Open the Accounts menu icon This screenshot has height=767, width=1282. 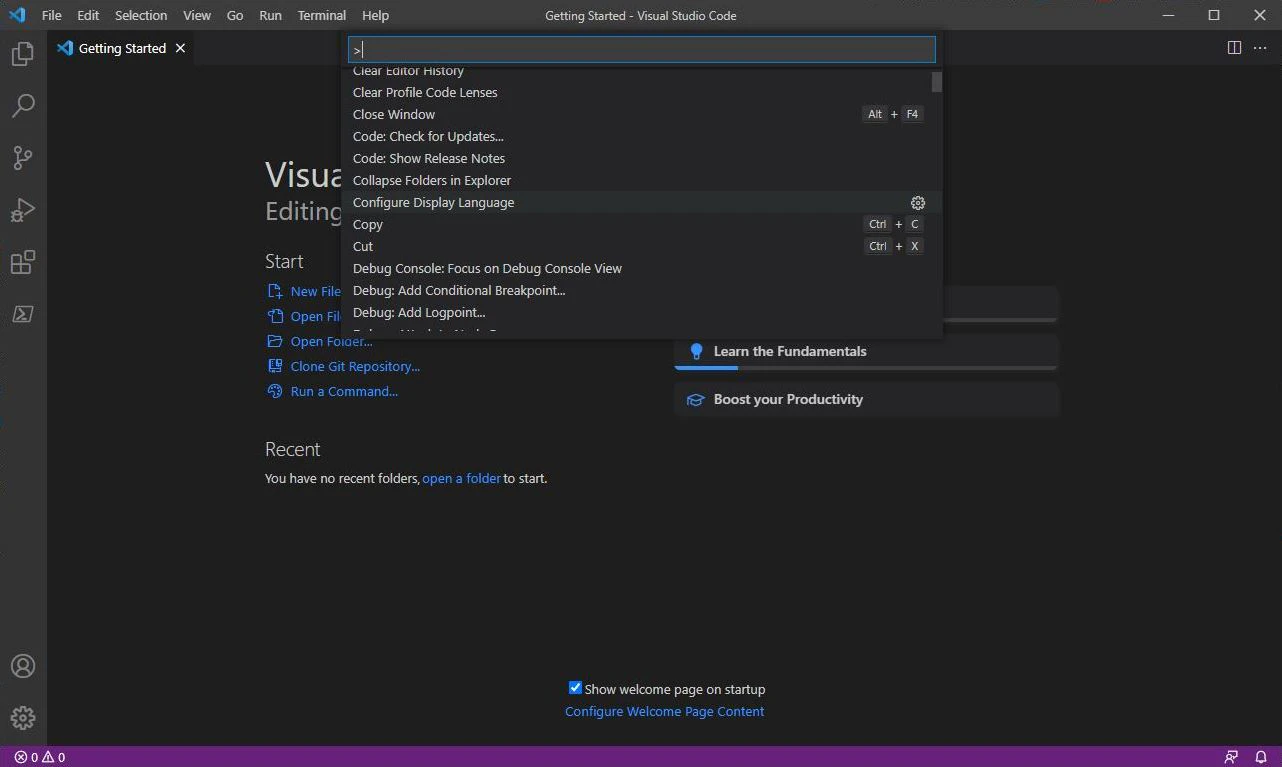23,666
